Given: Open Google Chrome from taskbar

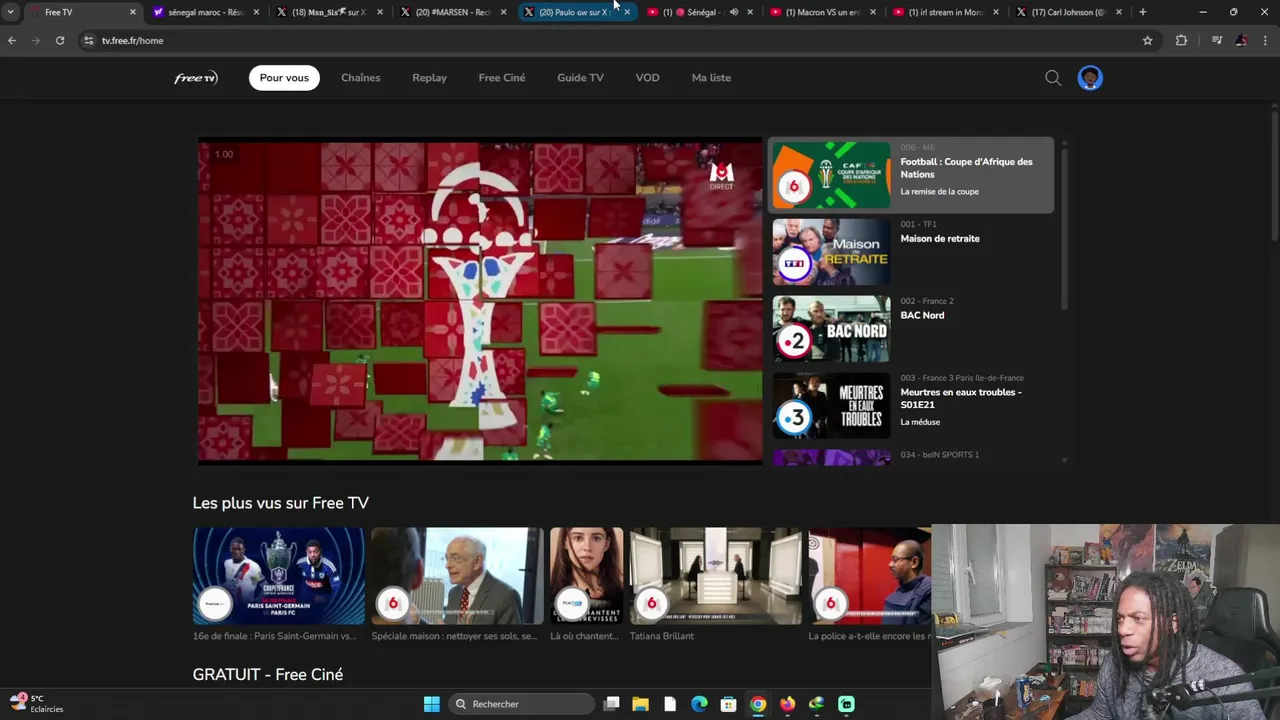Looking at the screenshot, I should click(x=758, y=704).
